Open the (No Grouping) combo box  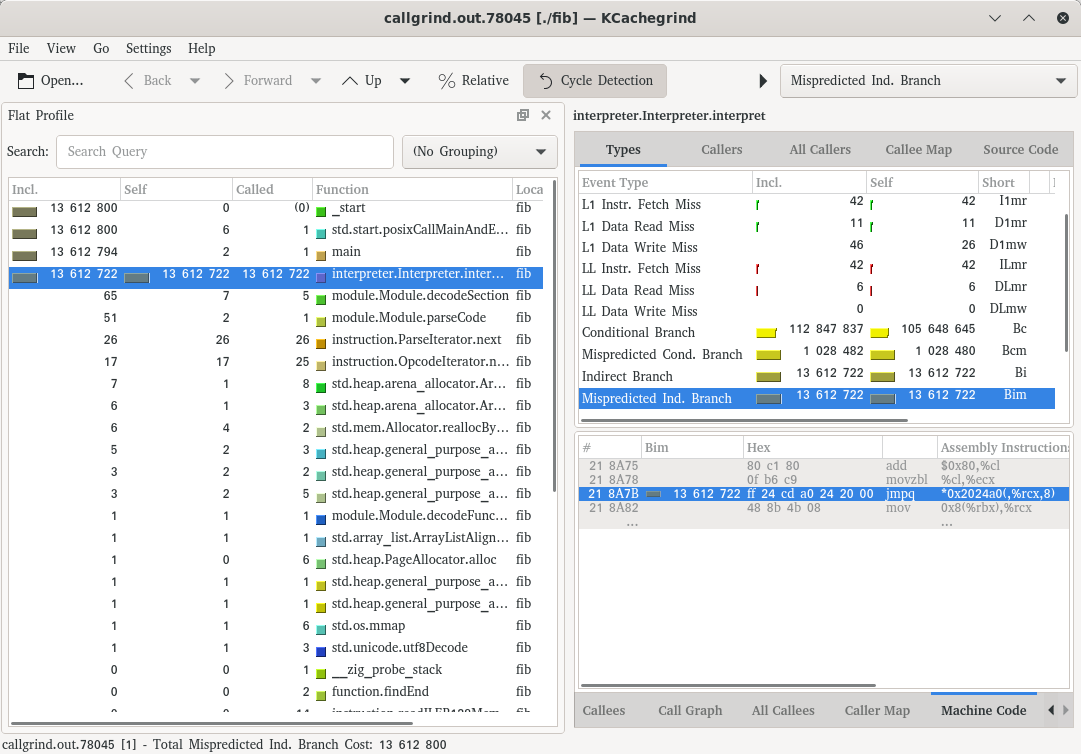click(x=480, y=152)
